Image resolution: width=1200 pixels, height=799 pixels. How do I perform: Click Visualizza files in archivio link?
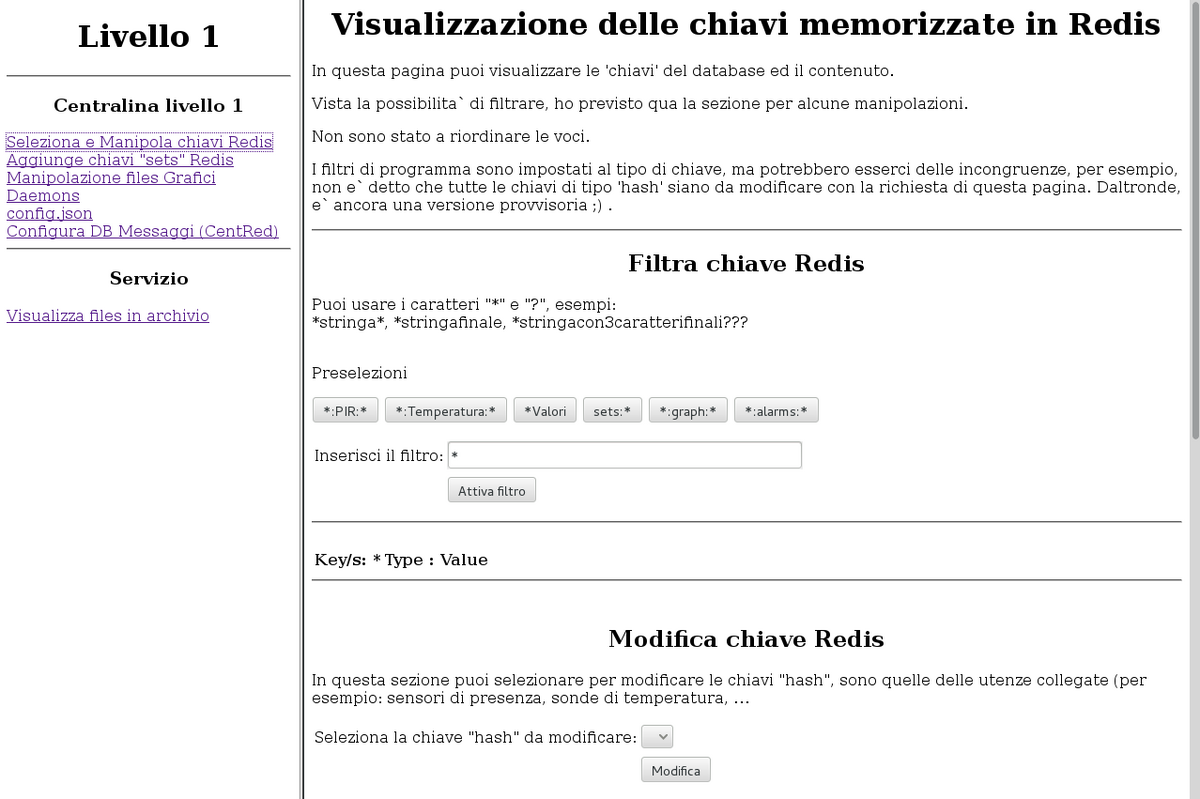click(x=108, y=316)
